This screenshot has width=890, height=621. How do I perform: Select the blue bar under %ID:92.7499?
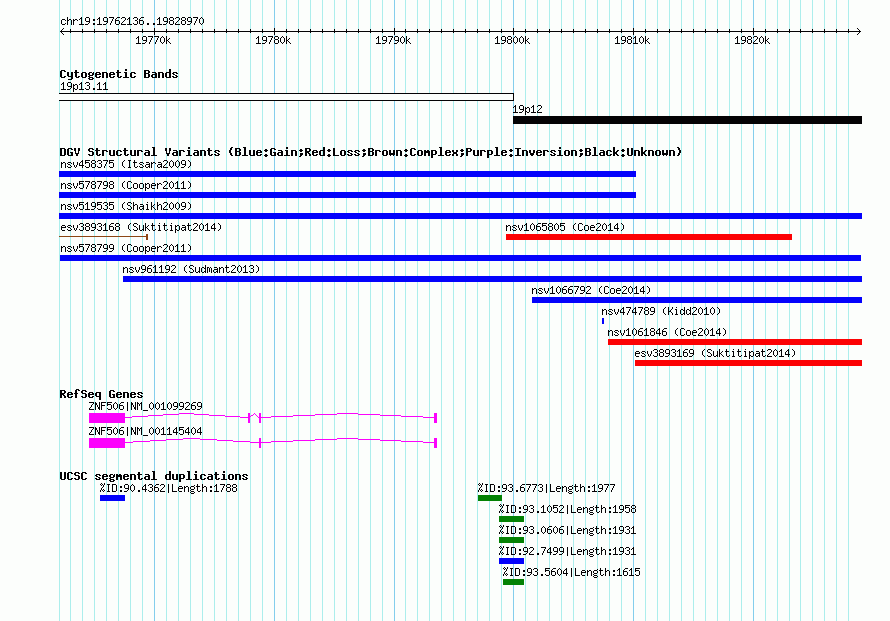[511, 561]
